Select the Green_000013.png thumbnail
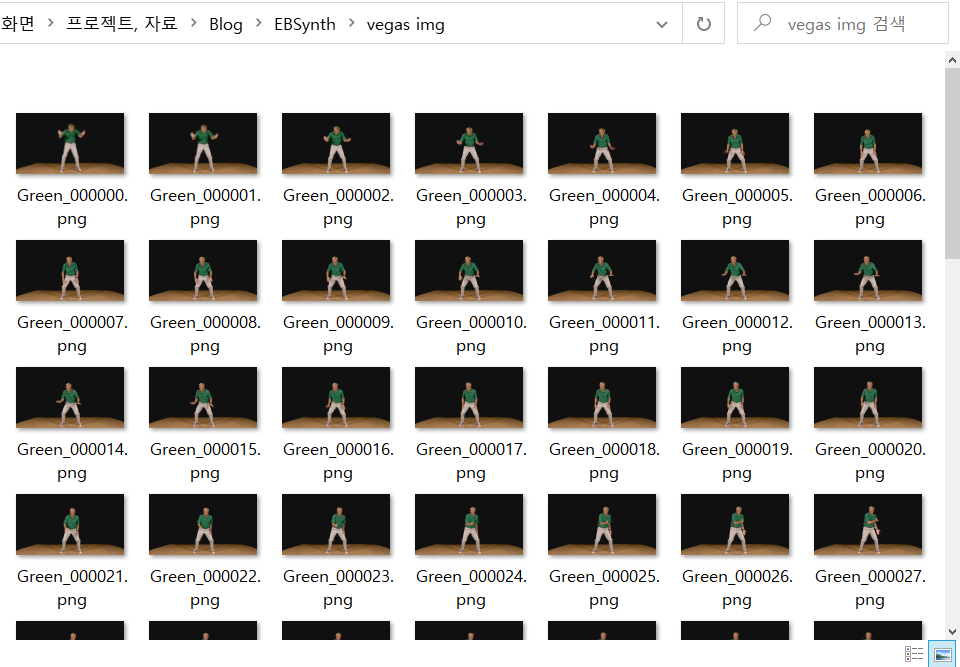960x667 pixels. 868,270
